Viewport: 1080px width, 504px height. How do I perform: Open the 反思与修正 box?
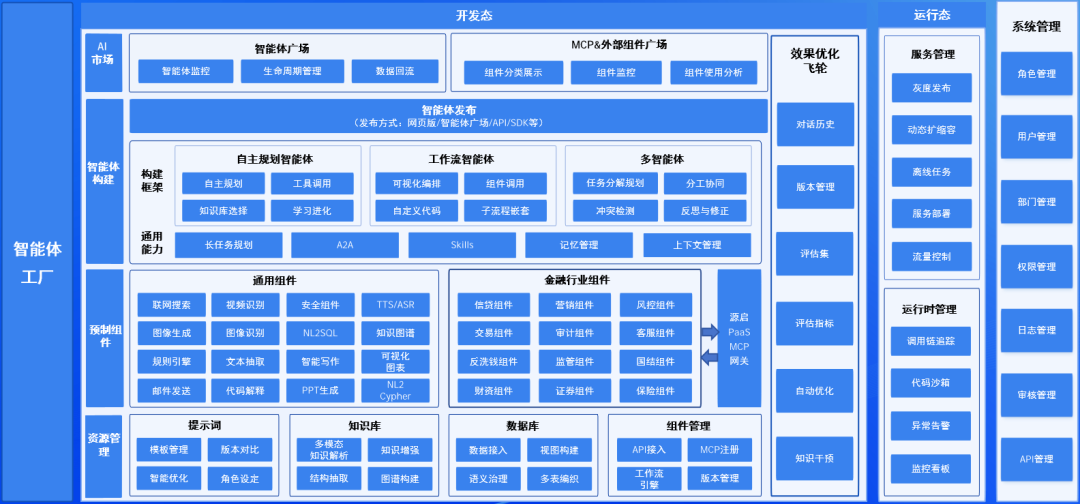click(705, 211)
